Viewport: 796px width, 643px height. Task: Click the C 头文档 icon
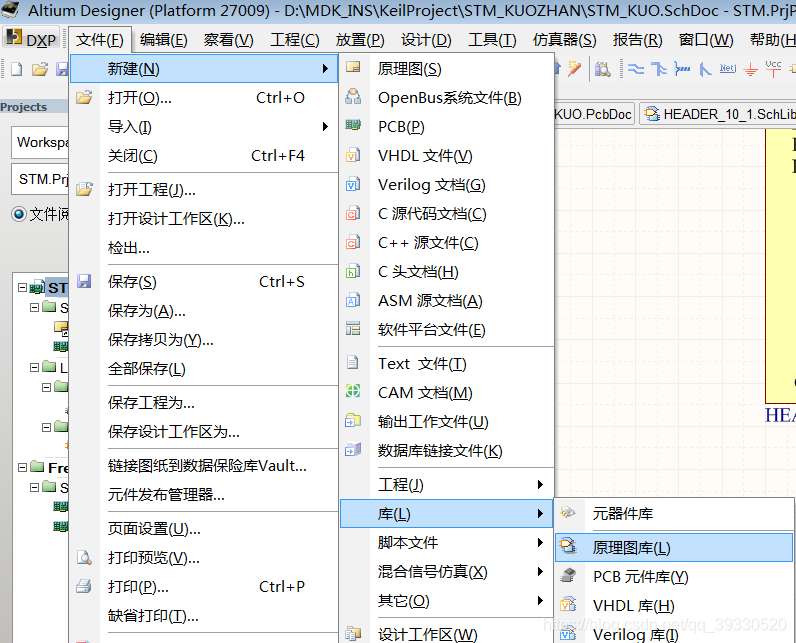pos(353,271)
